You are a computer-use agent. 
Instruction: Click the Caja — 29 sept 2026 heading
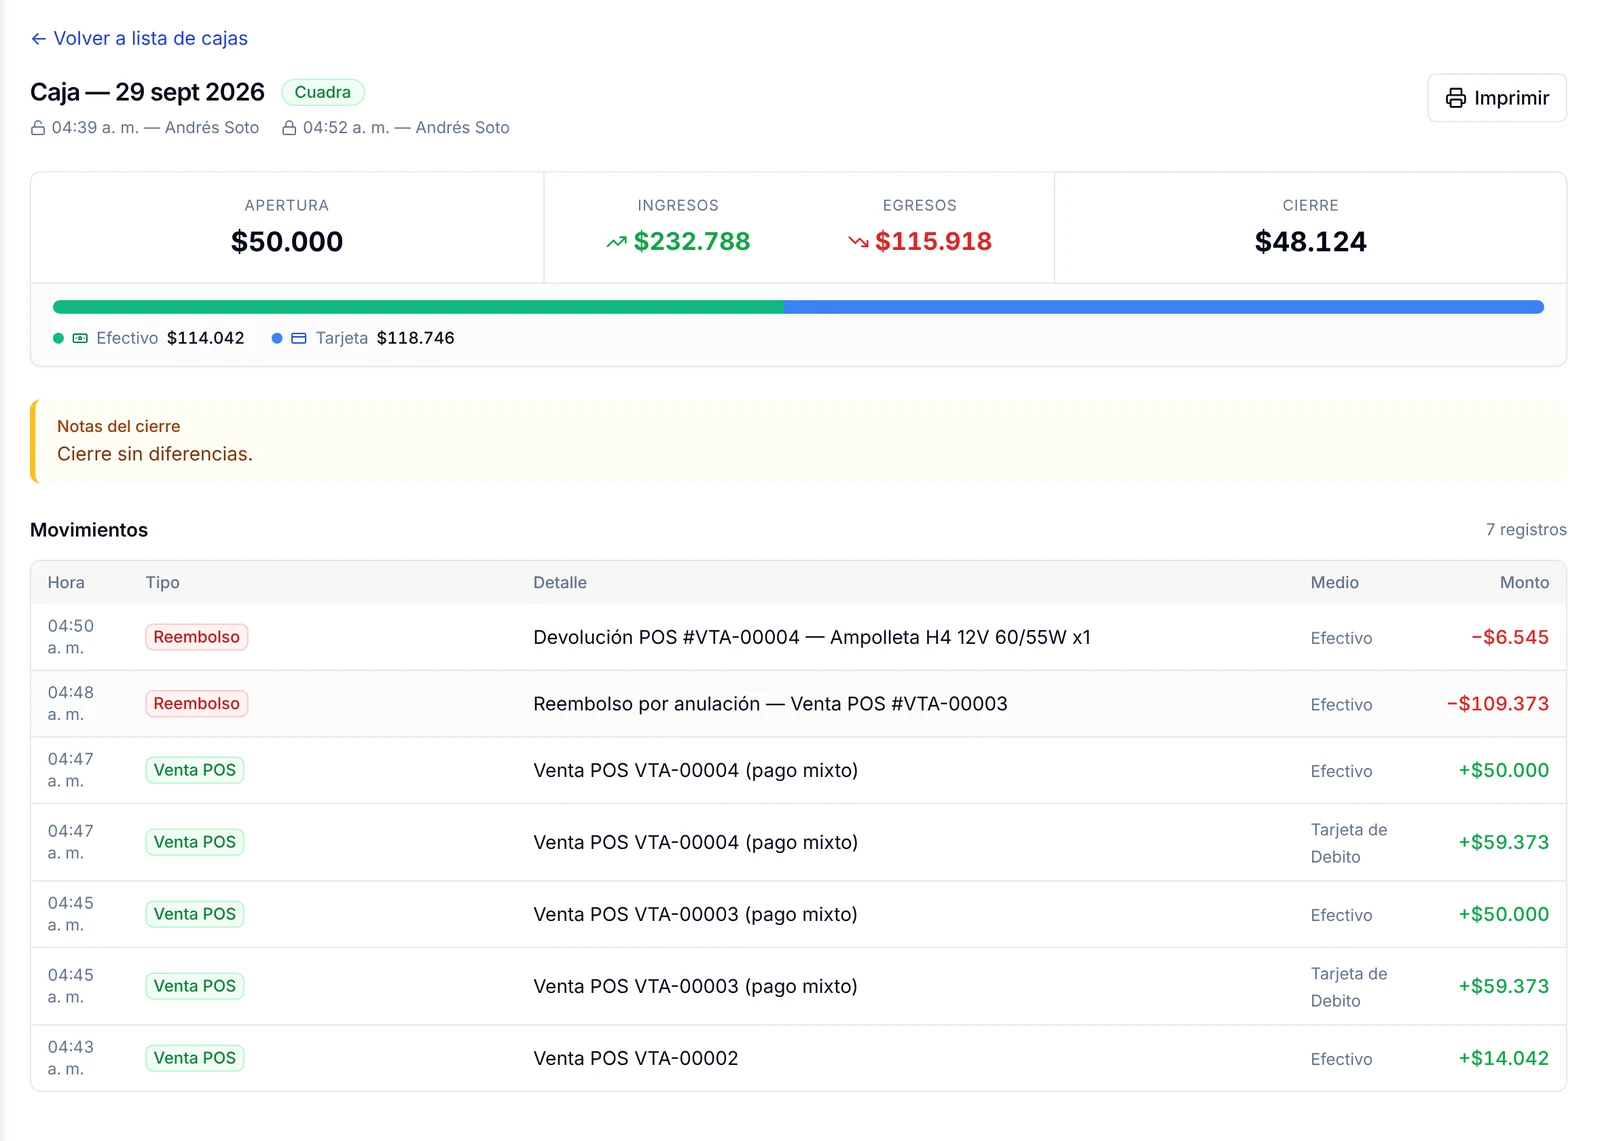click(x=147, y=92)
